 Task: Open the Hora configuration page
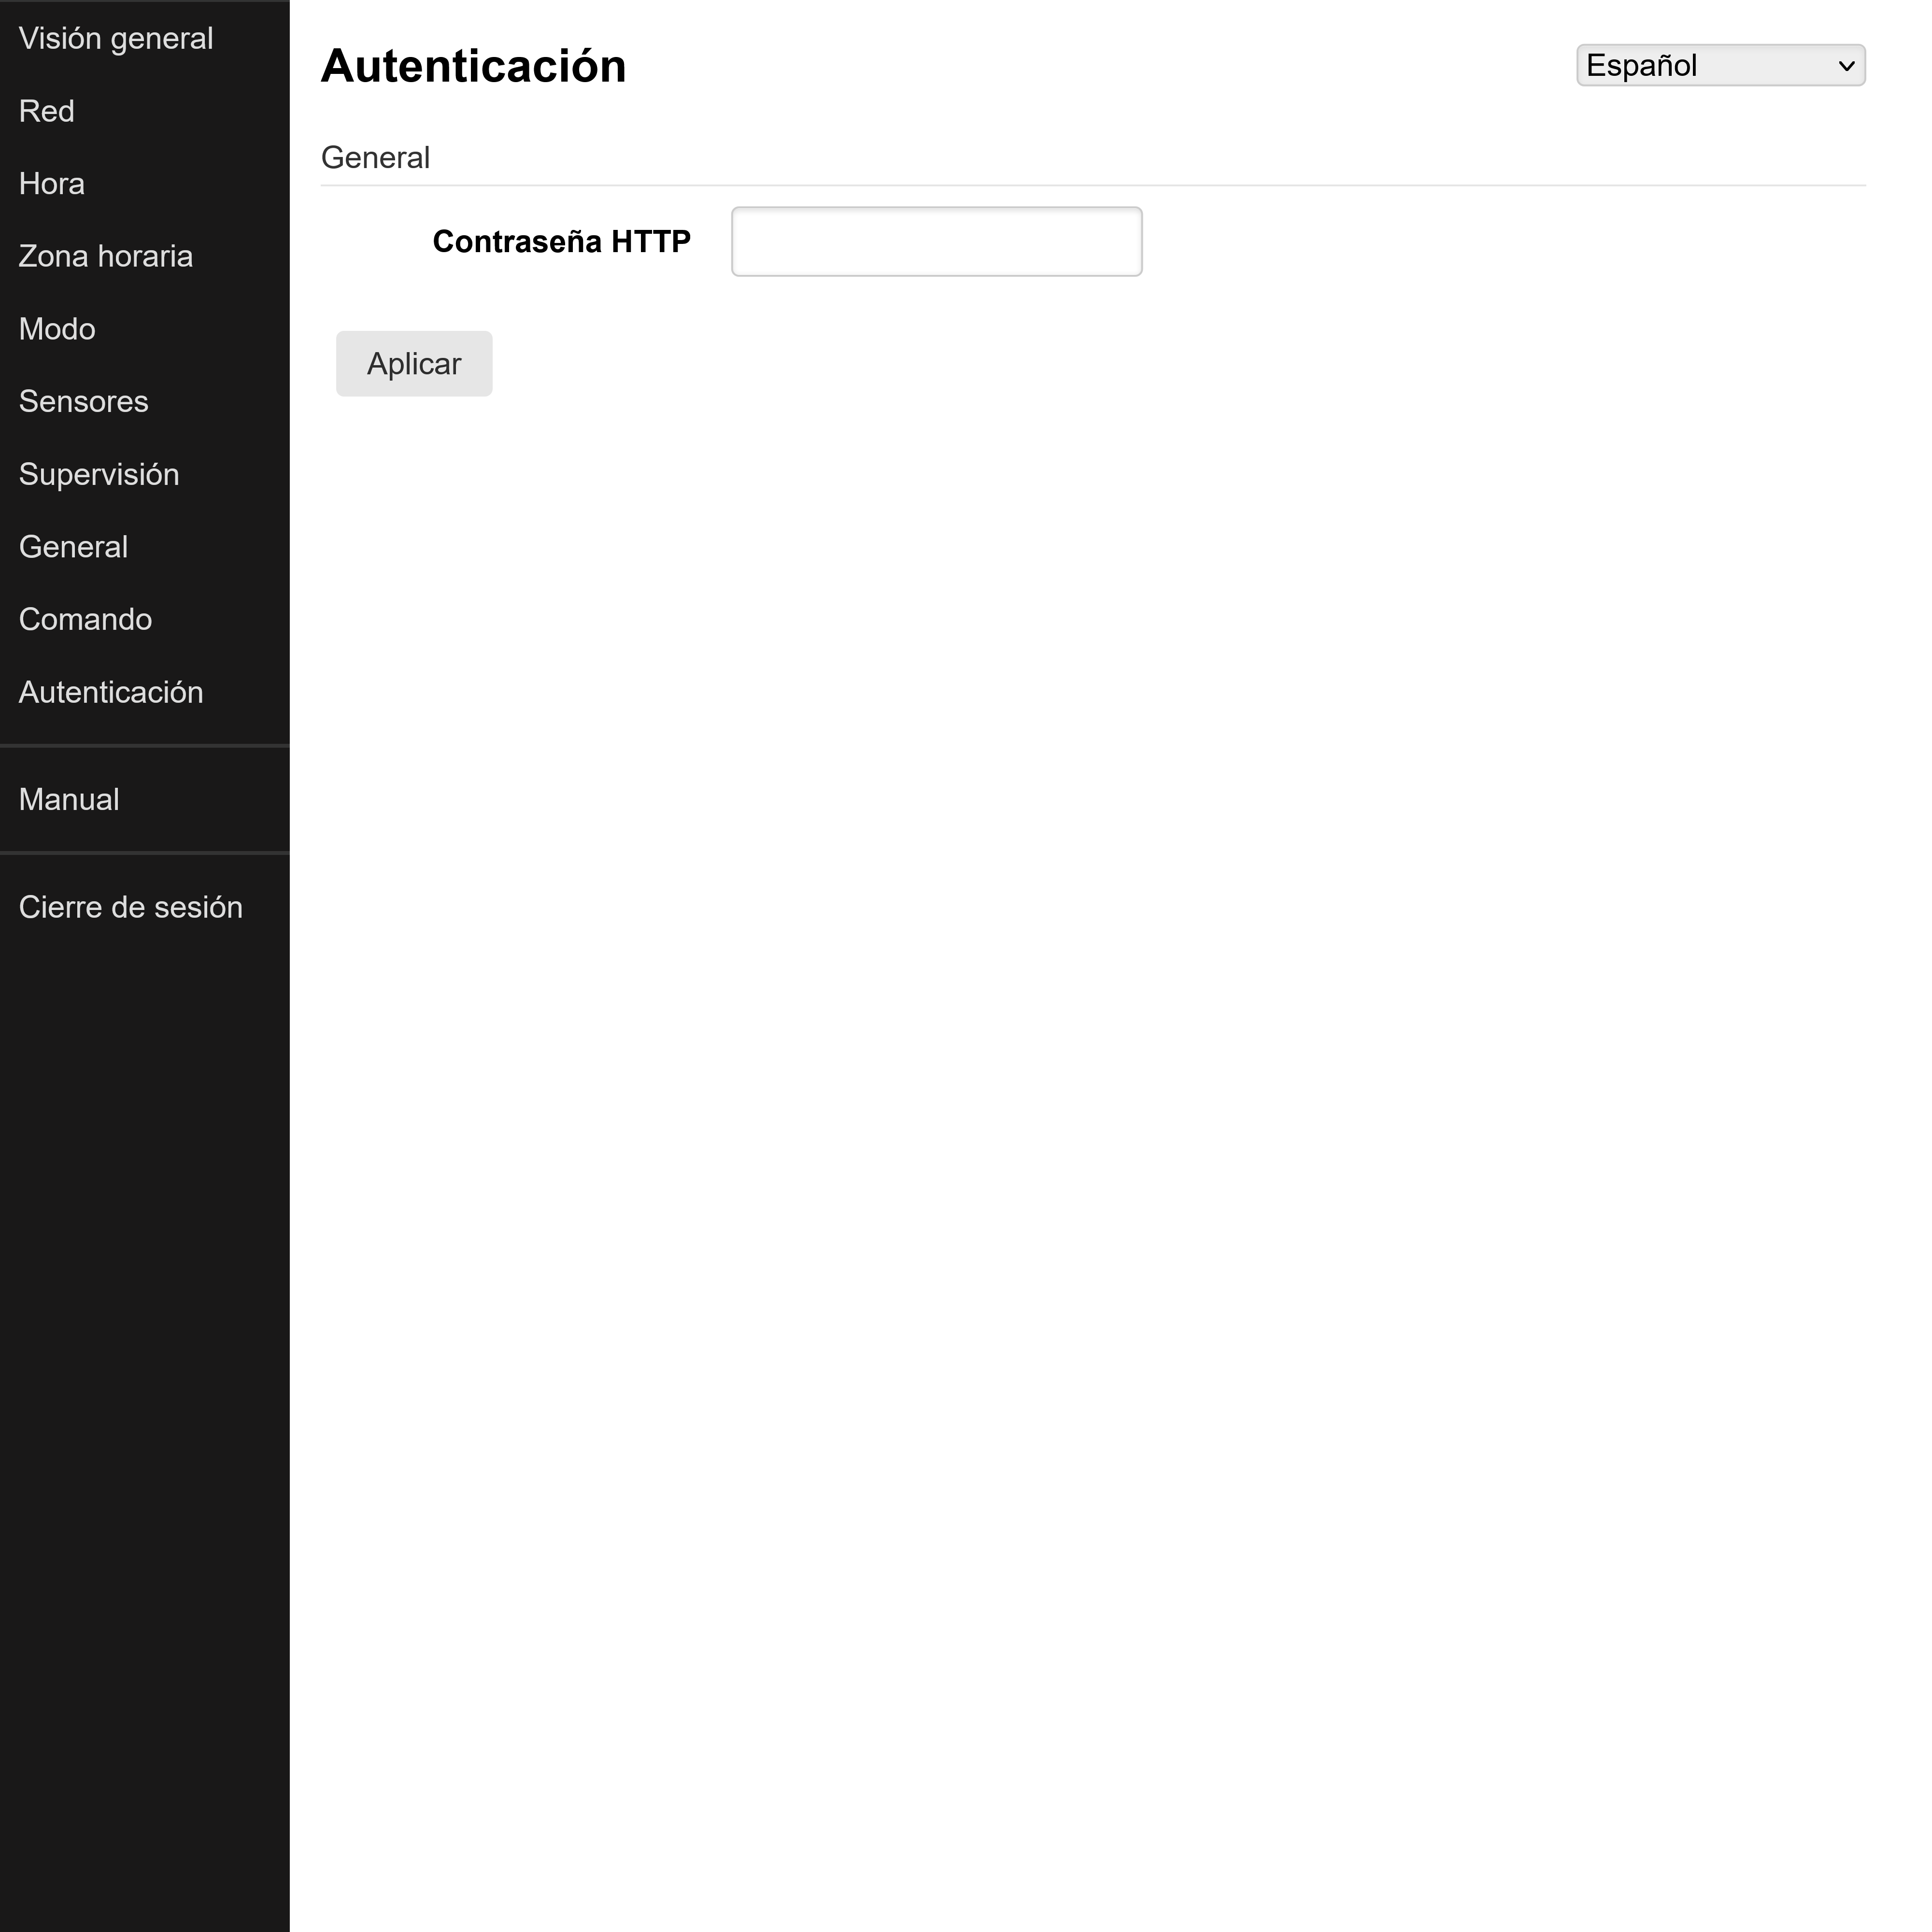51,183
